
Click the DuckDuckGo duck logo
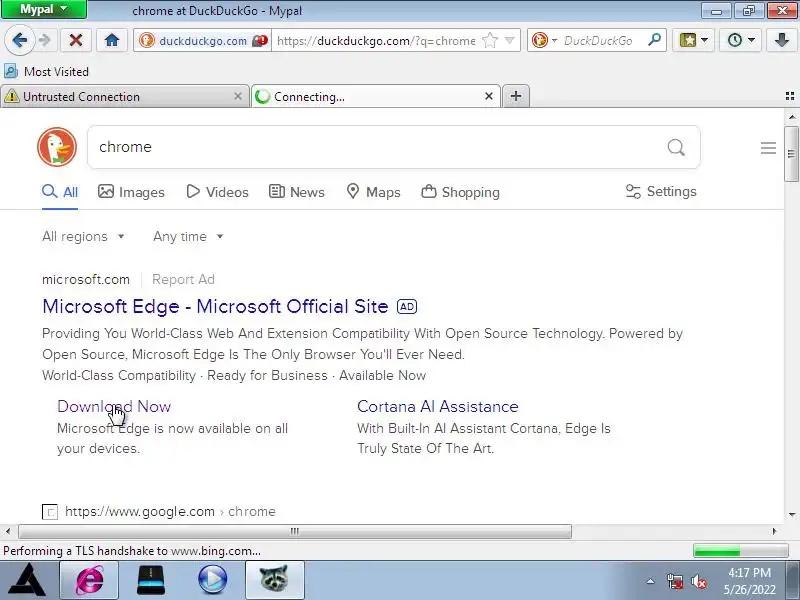pos(57,147)
